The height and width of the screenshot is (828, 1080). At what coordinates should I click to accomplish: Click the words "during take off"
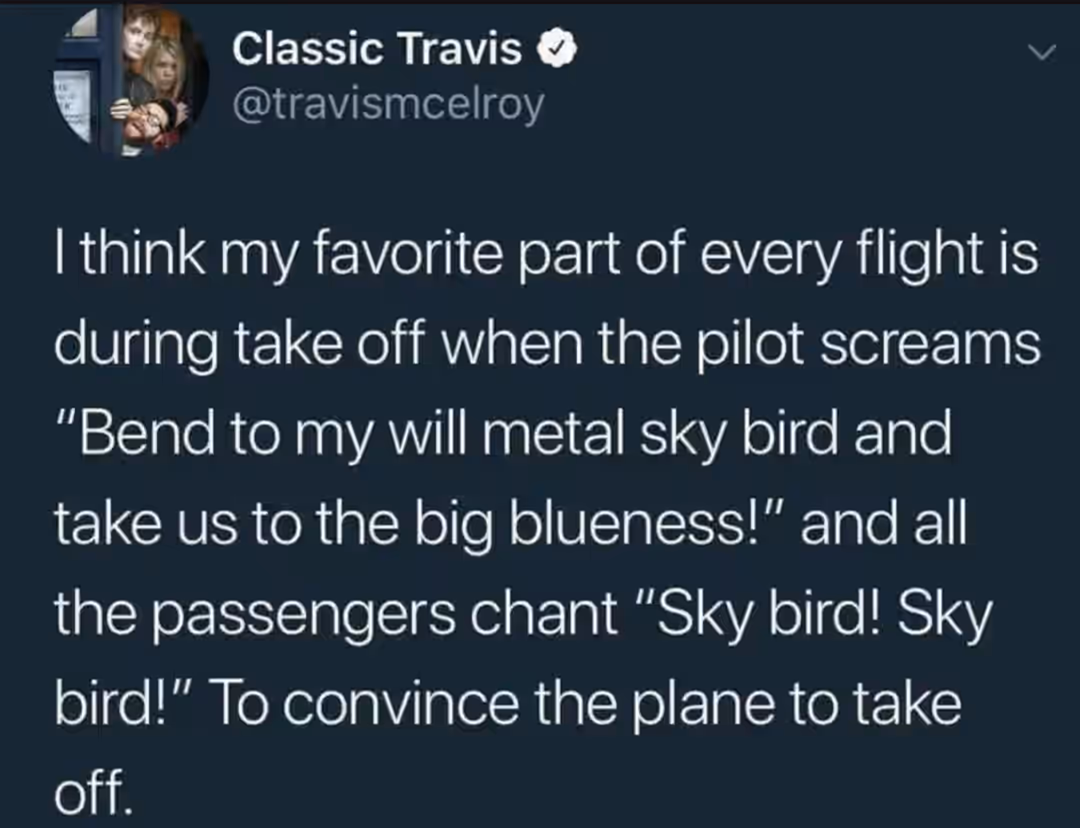tap(238, 344)
